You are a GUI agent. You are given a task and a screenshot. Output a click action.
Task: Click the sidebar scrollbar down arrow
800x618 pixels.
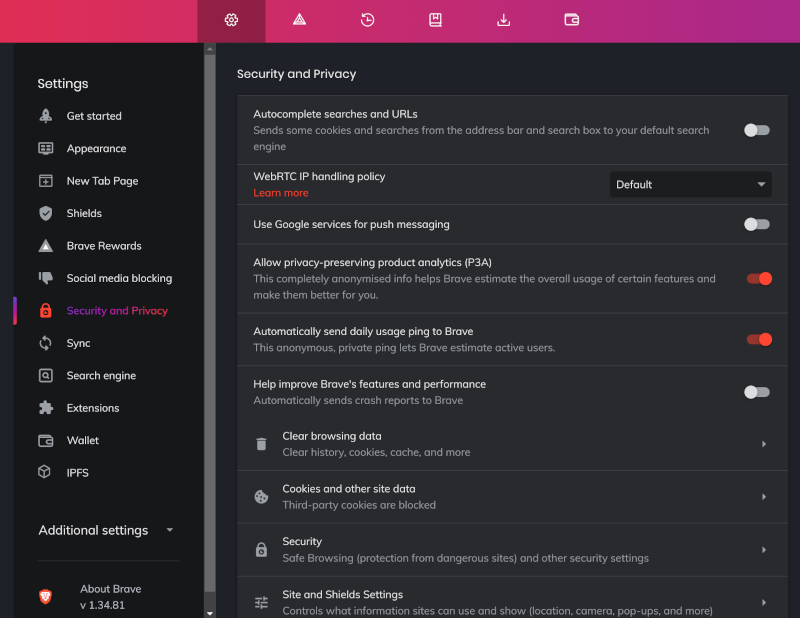coord(210,612)
